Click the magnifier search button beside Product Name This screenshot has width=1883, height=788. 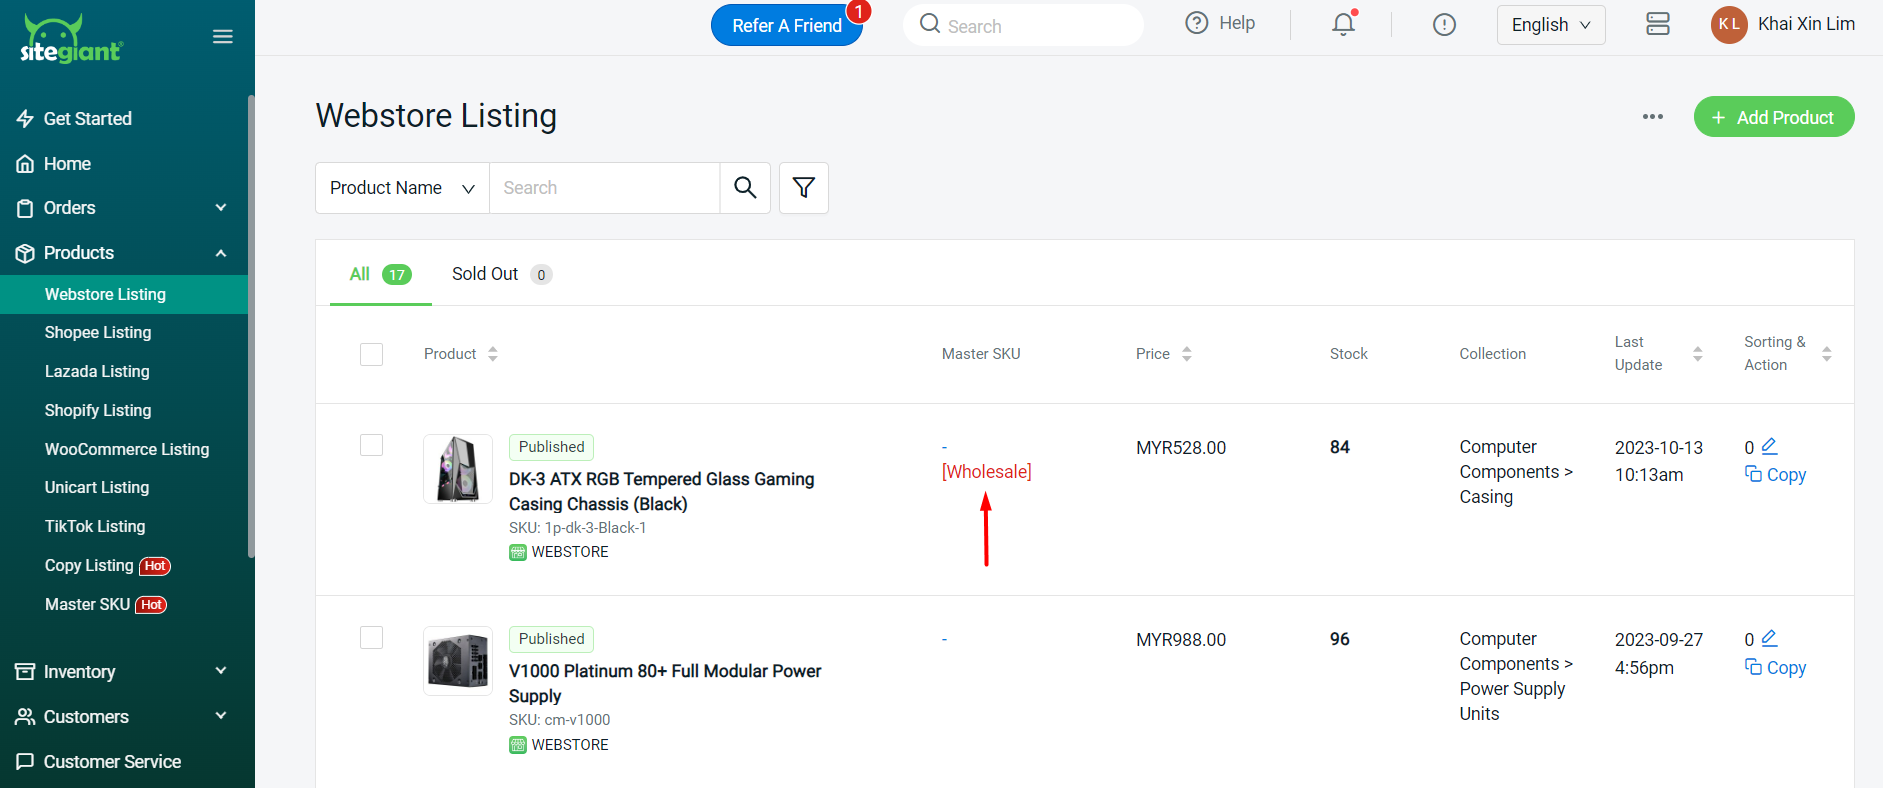tap(745, 188)
